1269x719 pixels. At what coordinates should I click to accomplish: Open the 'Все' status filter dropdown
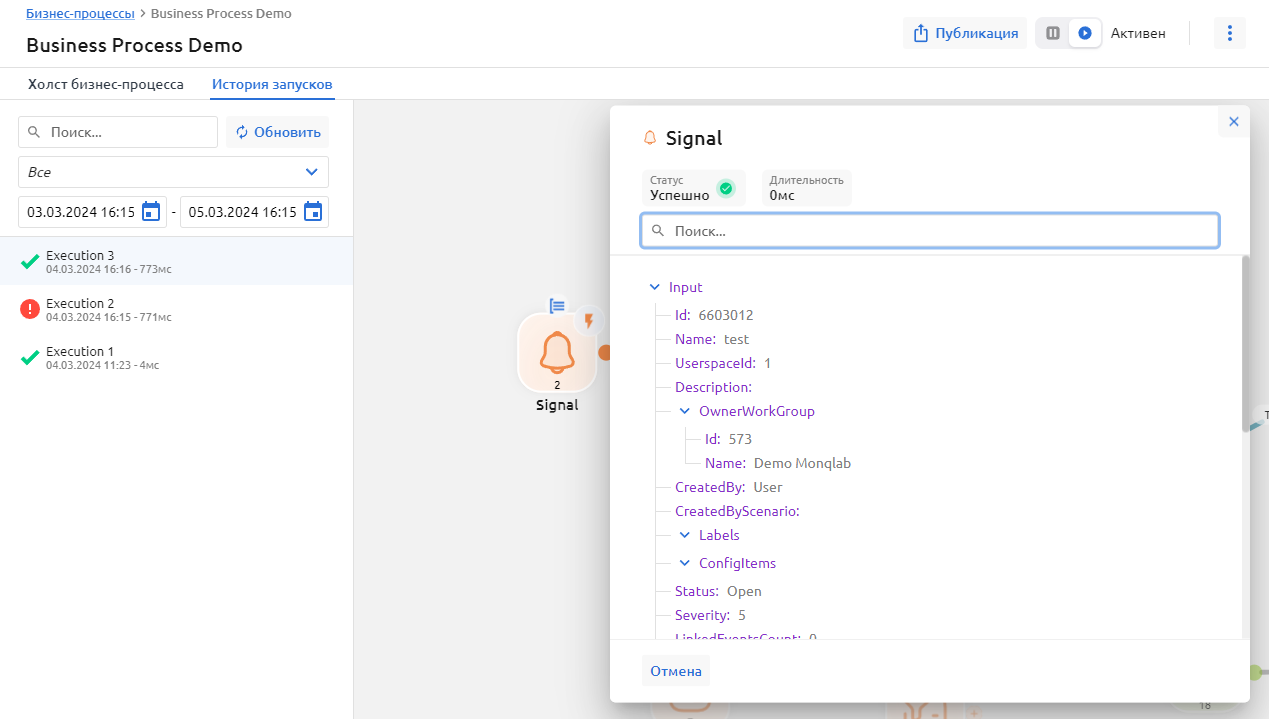pos(173,172)
